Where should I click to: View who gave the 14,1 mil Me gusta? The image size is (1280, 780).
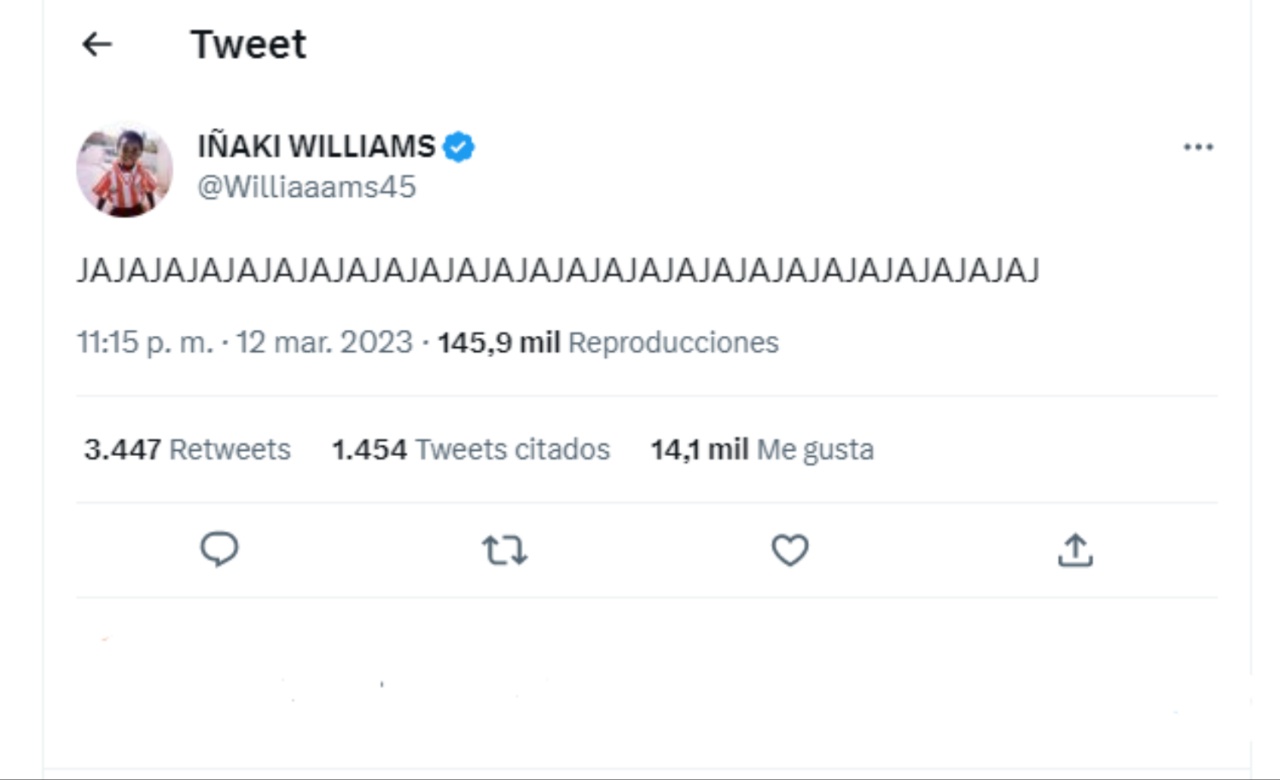click(763, 449)
